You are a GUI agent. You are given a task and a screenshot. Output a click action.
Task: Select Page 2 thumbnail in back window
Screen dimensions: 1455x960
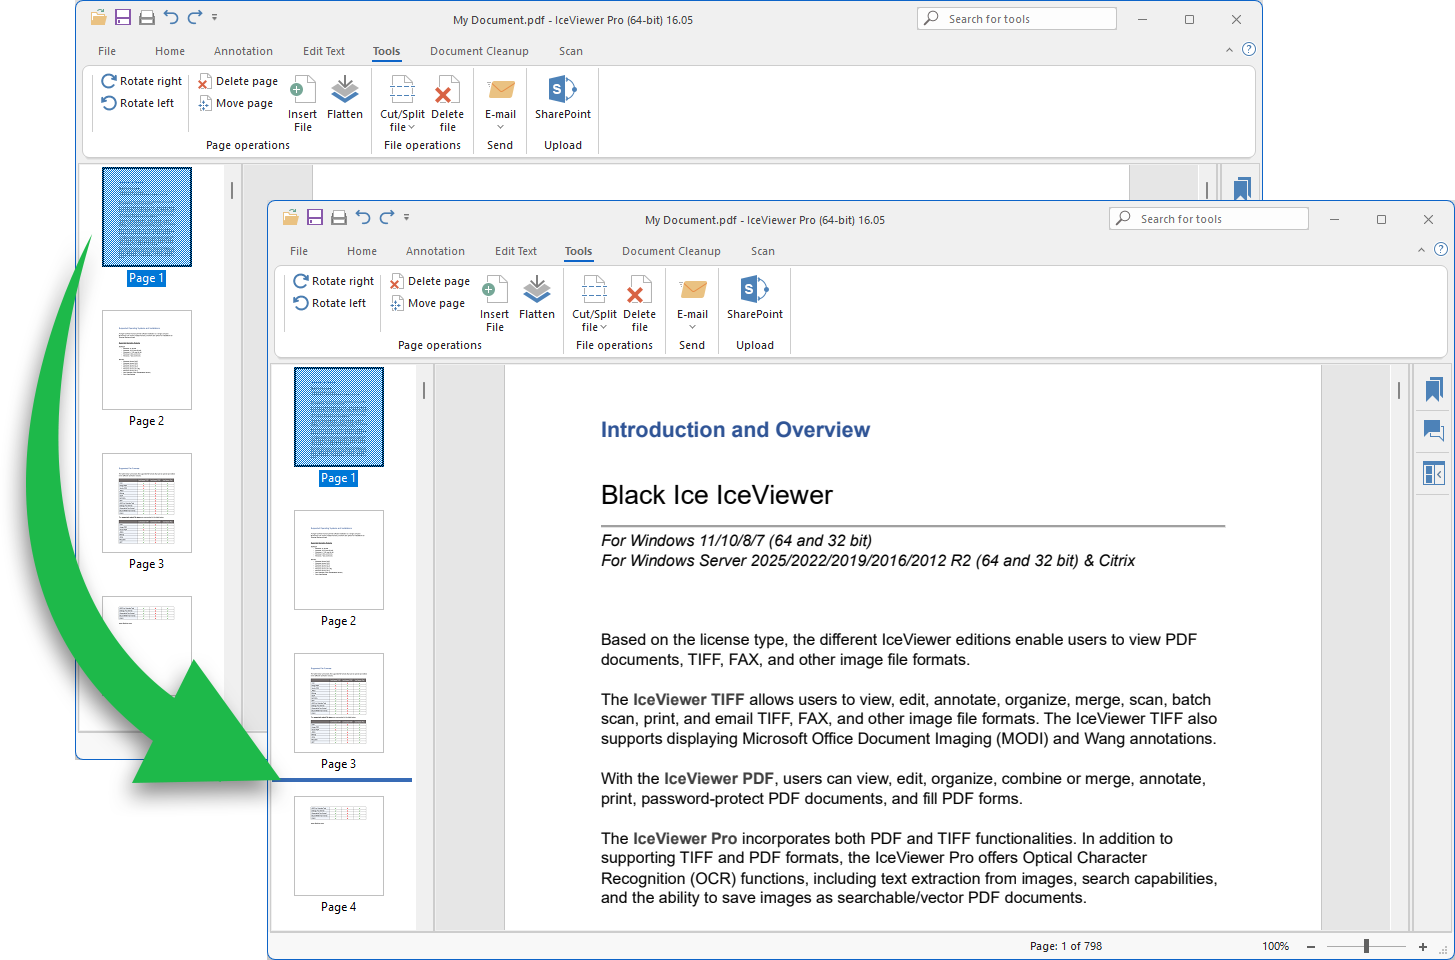pos(147,360)
